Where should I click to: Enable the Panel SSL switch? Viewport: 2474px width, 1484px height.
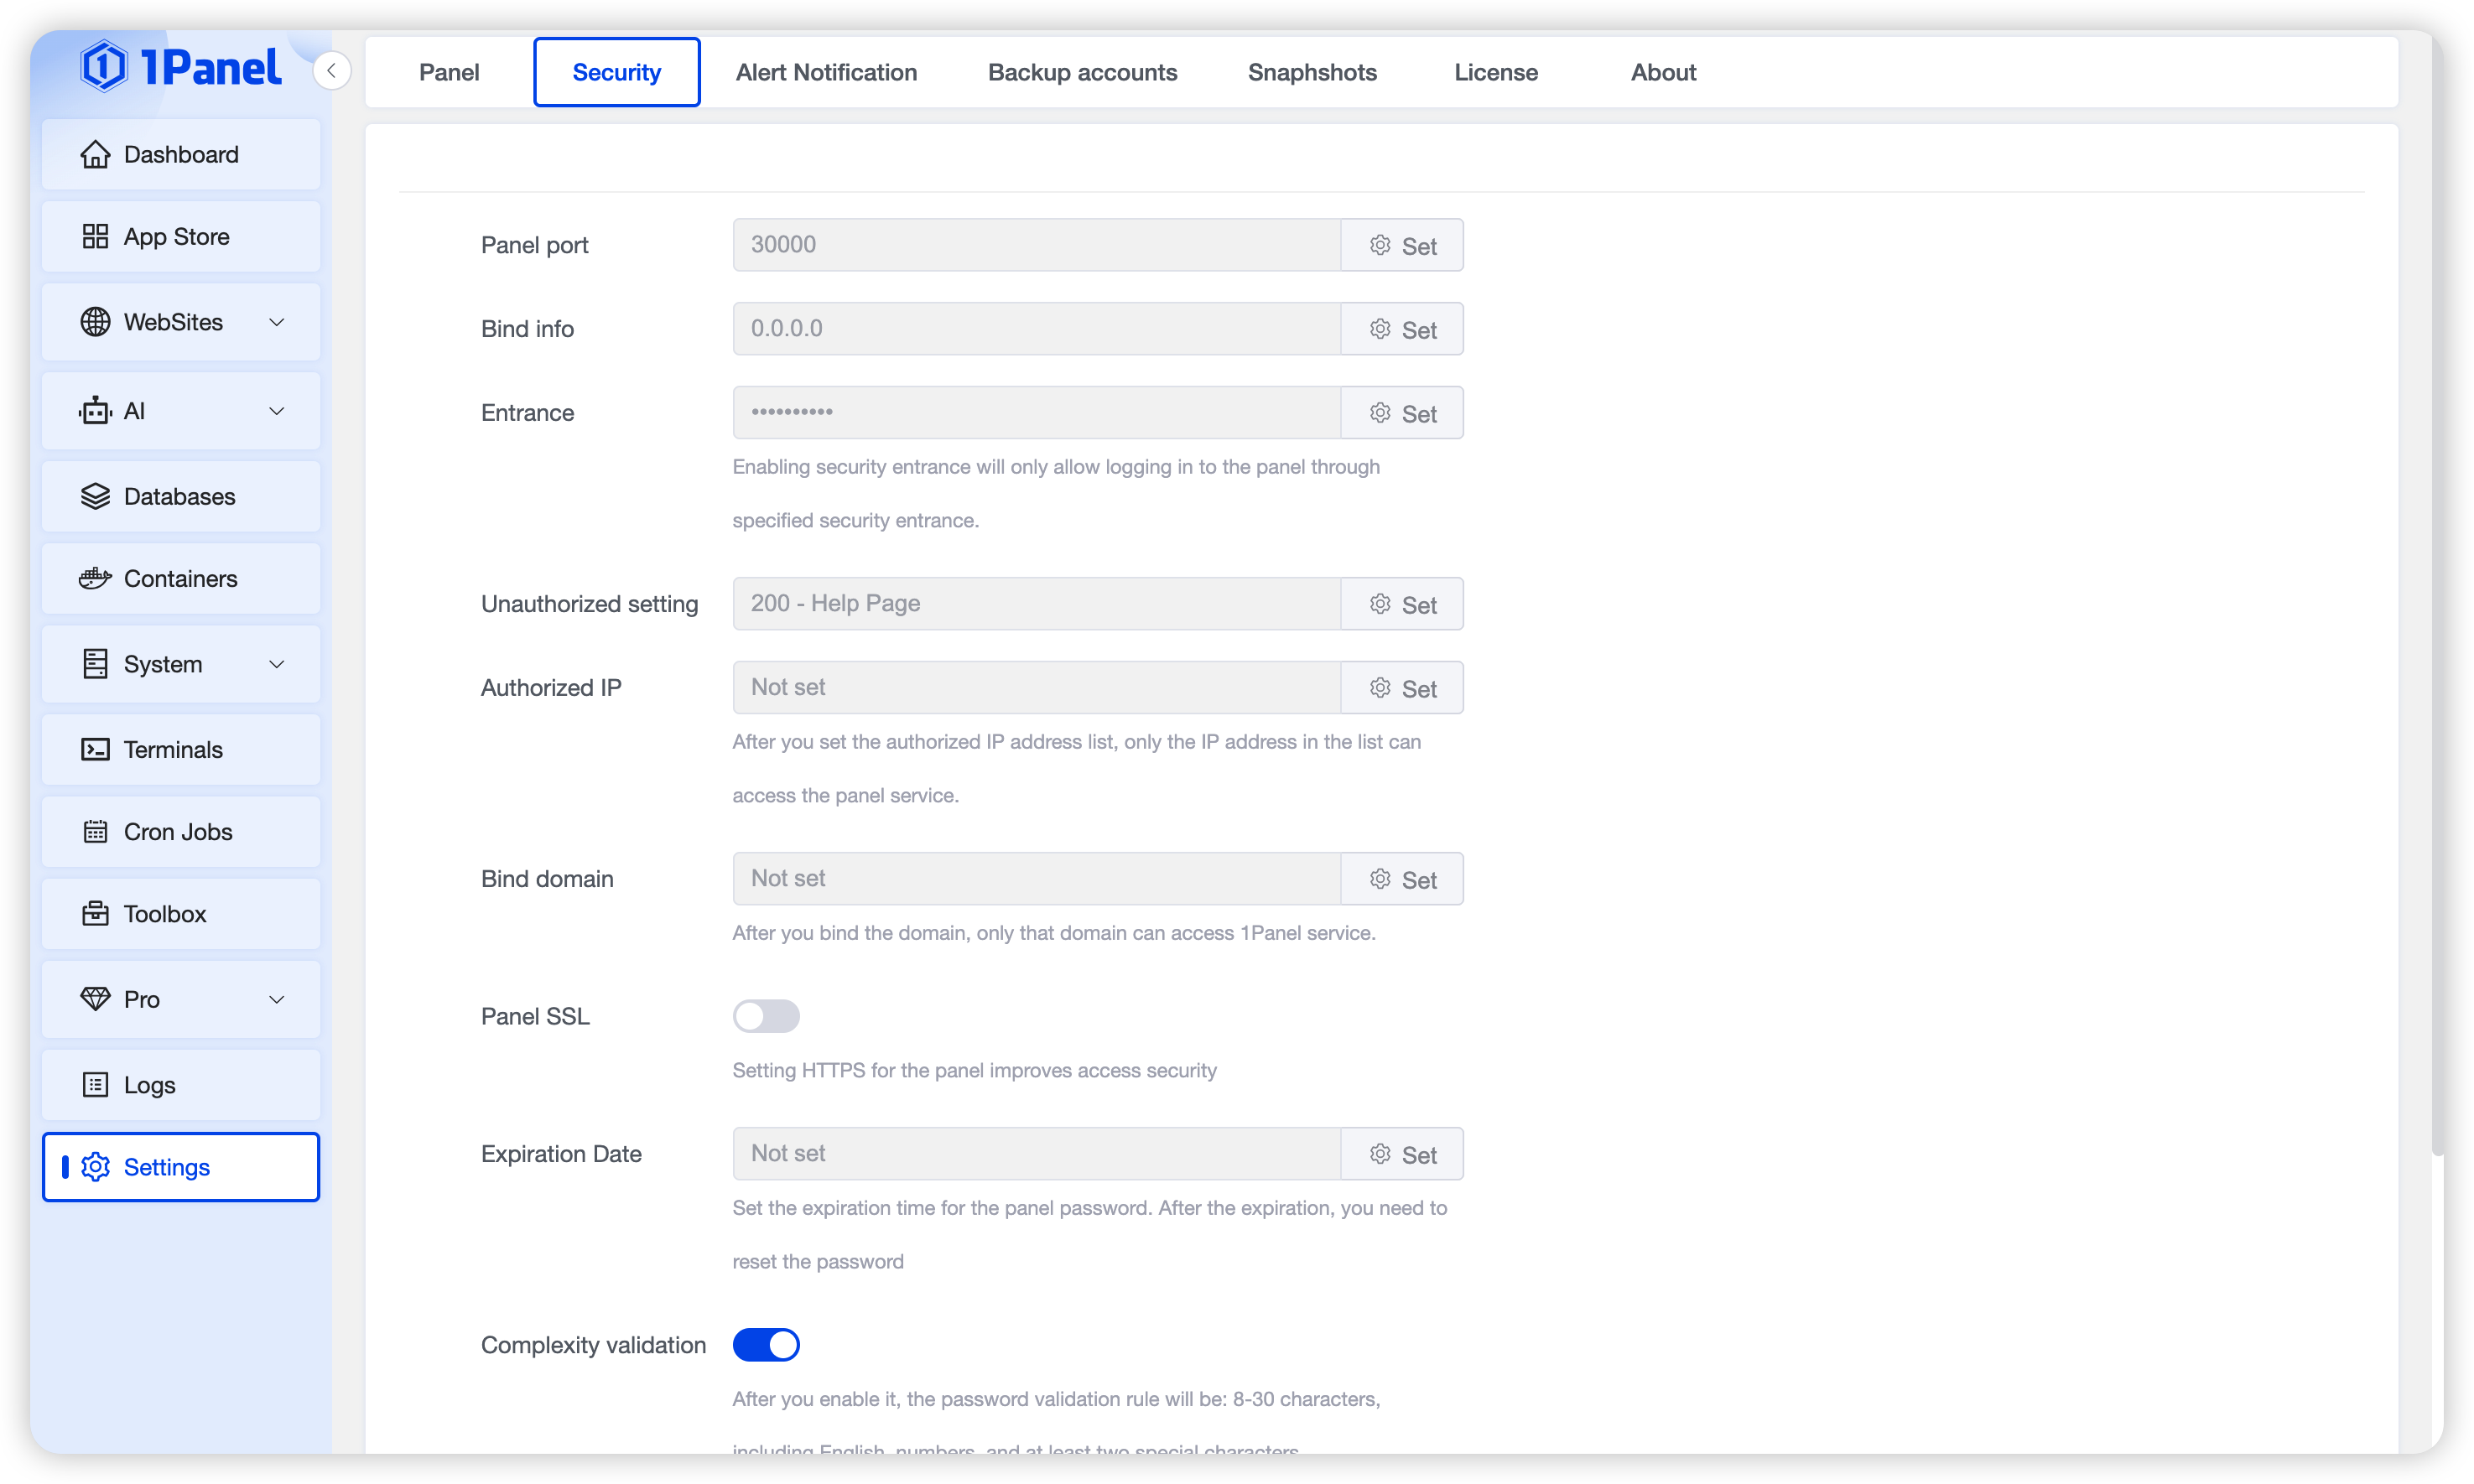(x=766, y=1016)
